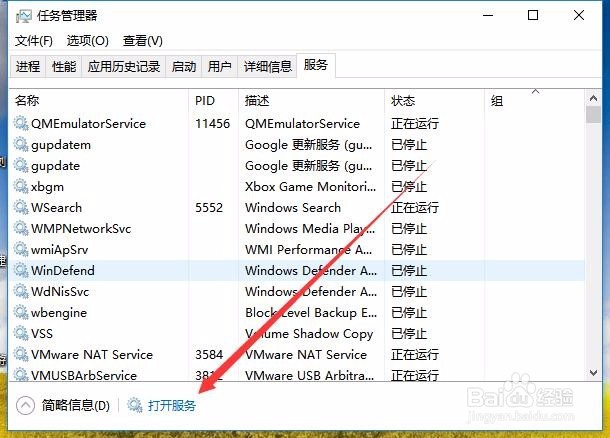The image size is (610, 438).
Task: Select the wmiApSrv service name
Action: [x=60, y=250]
